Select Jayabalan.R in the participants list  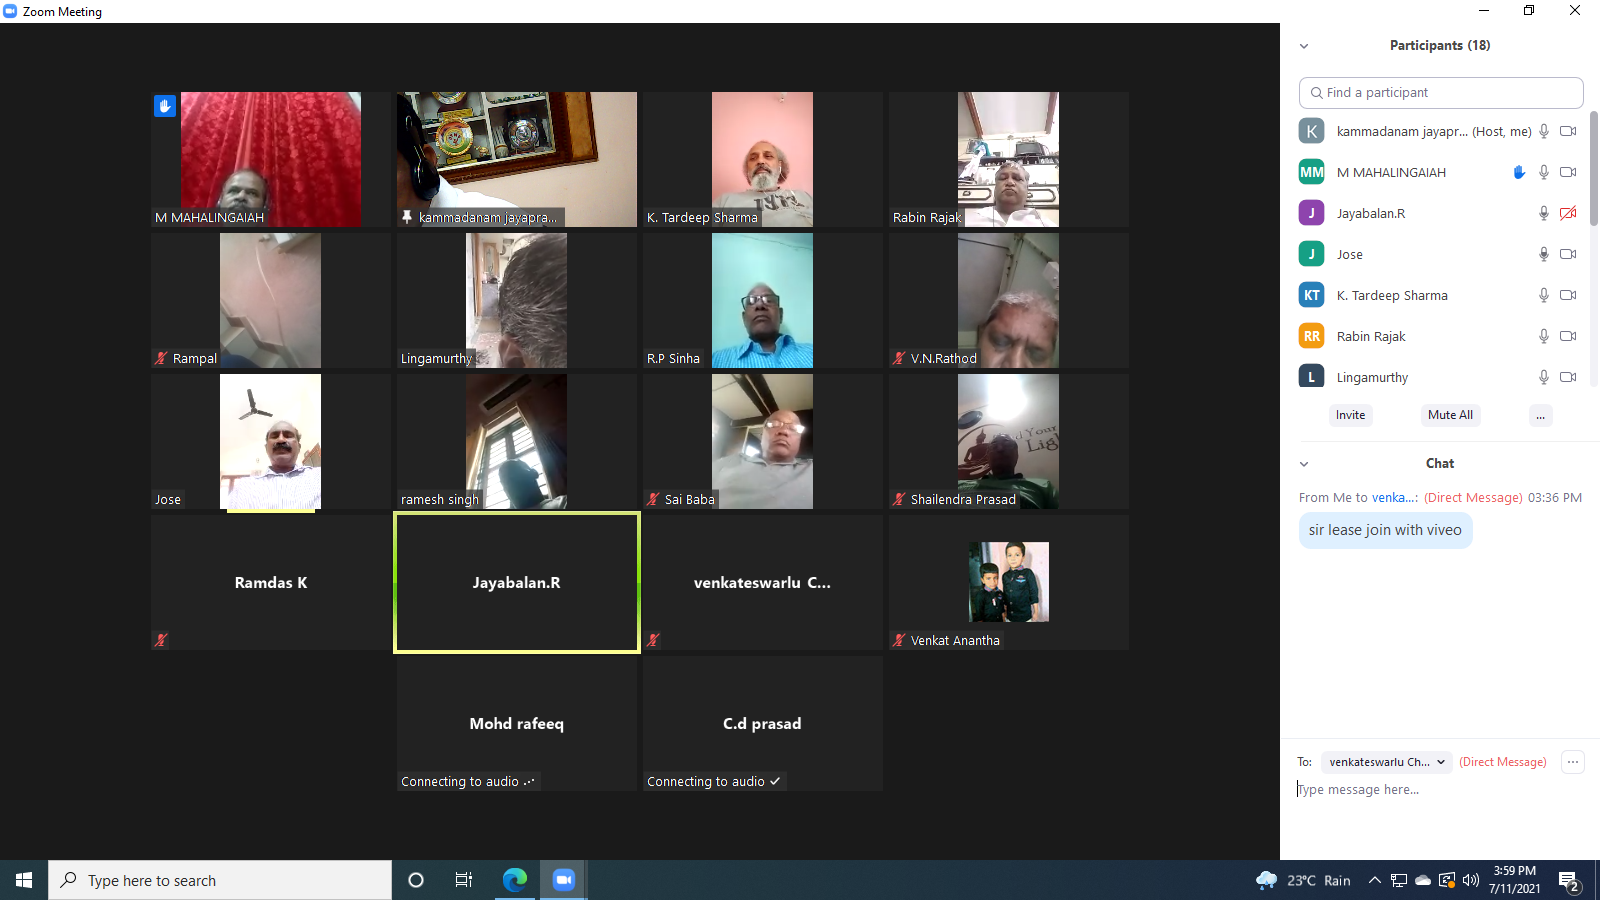pos(1370,213)
